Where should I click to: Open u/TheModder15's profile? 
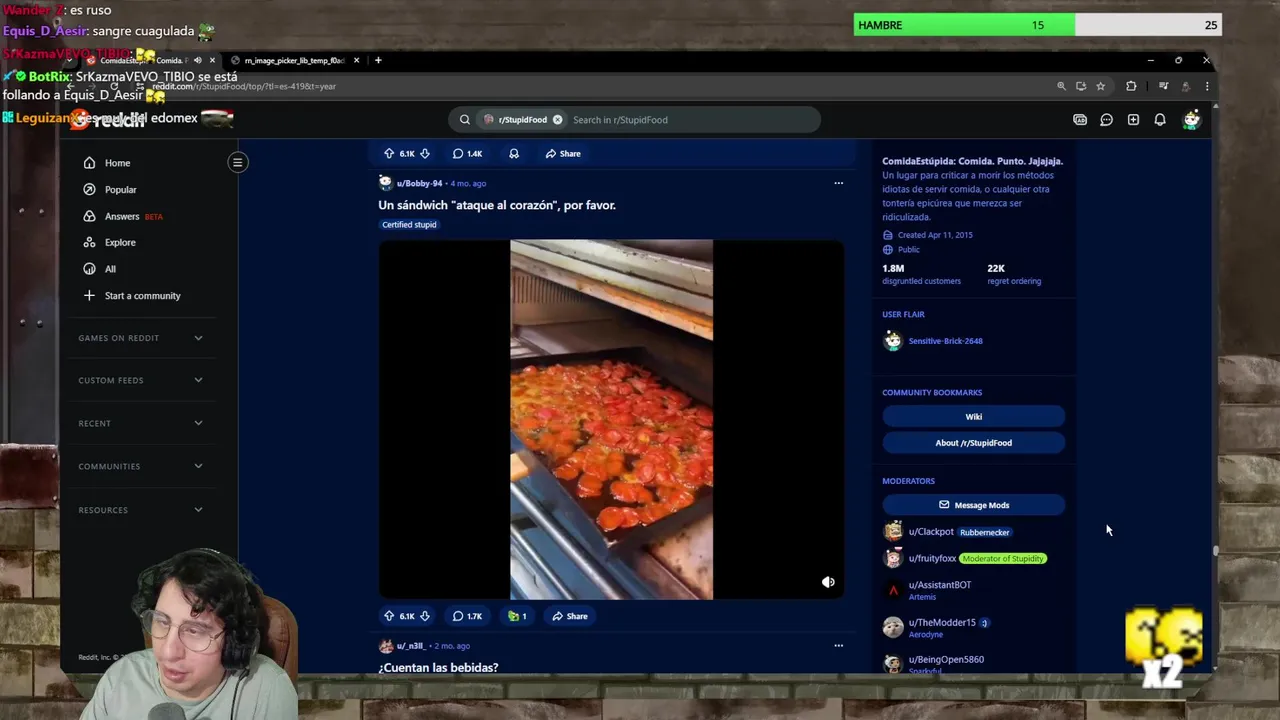[942, 622]
